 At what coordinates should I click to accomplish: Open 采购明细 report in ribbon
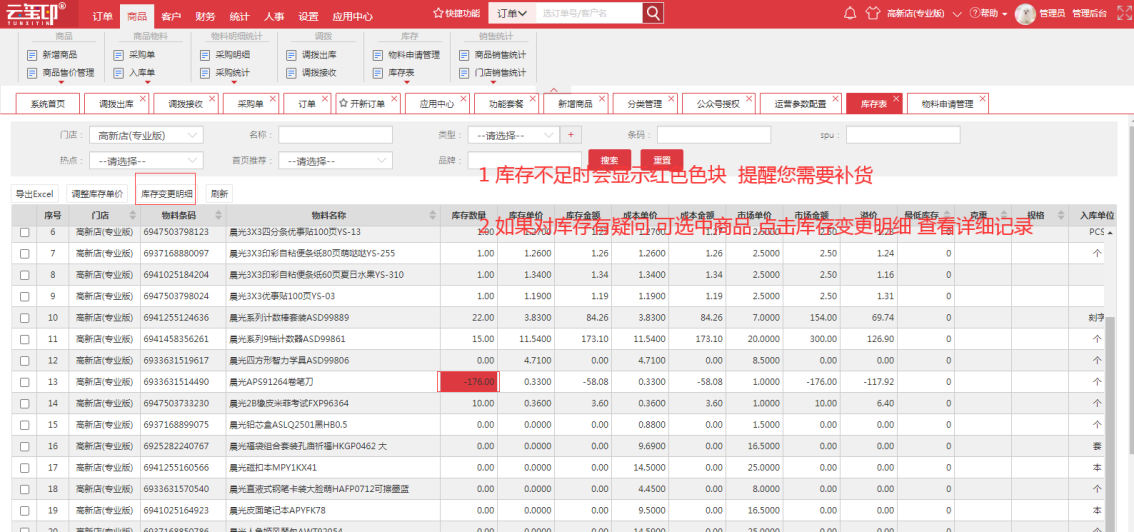[226, 55]
